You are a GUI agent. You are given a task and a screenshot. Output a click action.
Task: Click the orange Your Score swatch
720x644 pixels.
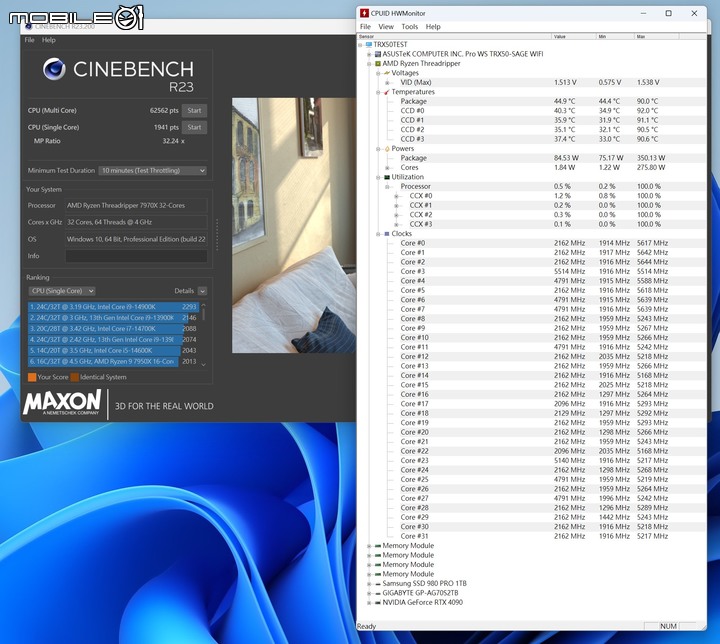pos(32,377)
